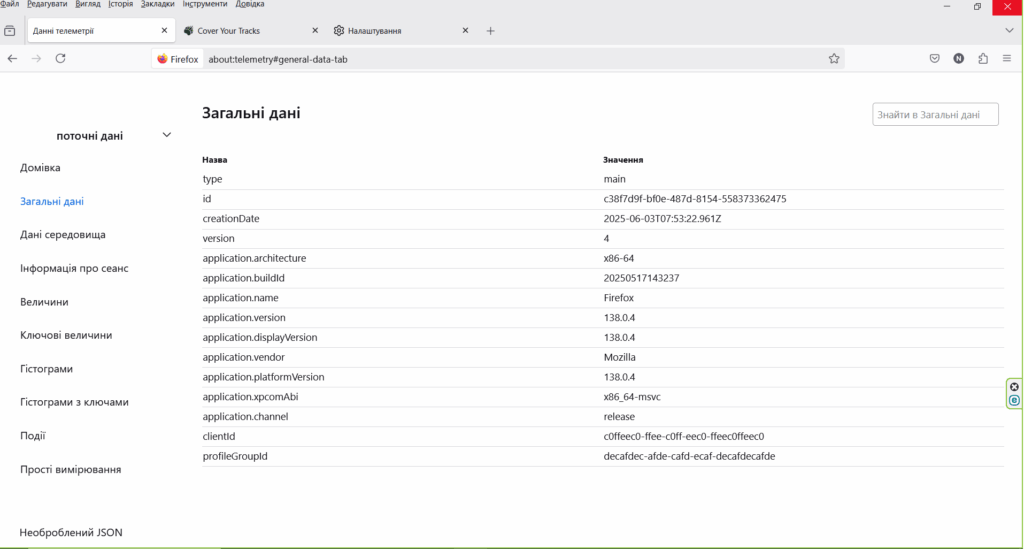Click the profileGroupId value decafdec-afde-cafd
1024x549 pixels.
pyautogui.click(x=689, y=456)
